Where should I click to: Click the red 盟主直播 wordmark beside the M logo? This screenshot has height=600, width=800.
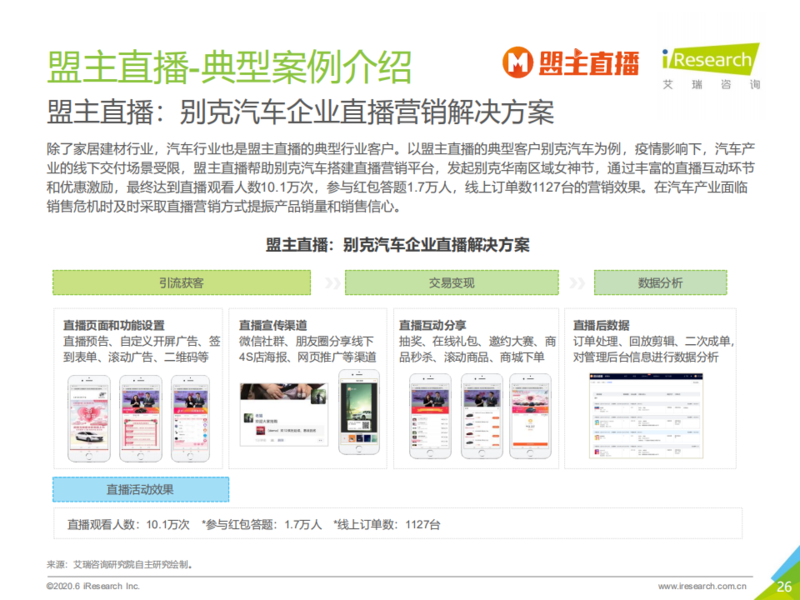[x=589, y=63]
